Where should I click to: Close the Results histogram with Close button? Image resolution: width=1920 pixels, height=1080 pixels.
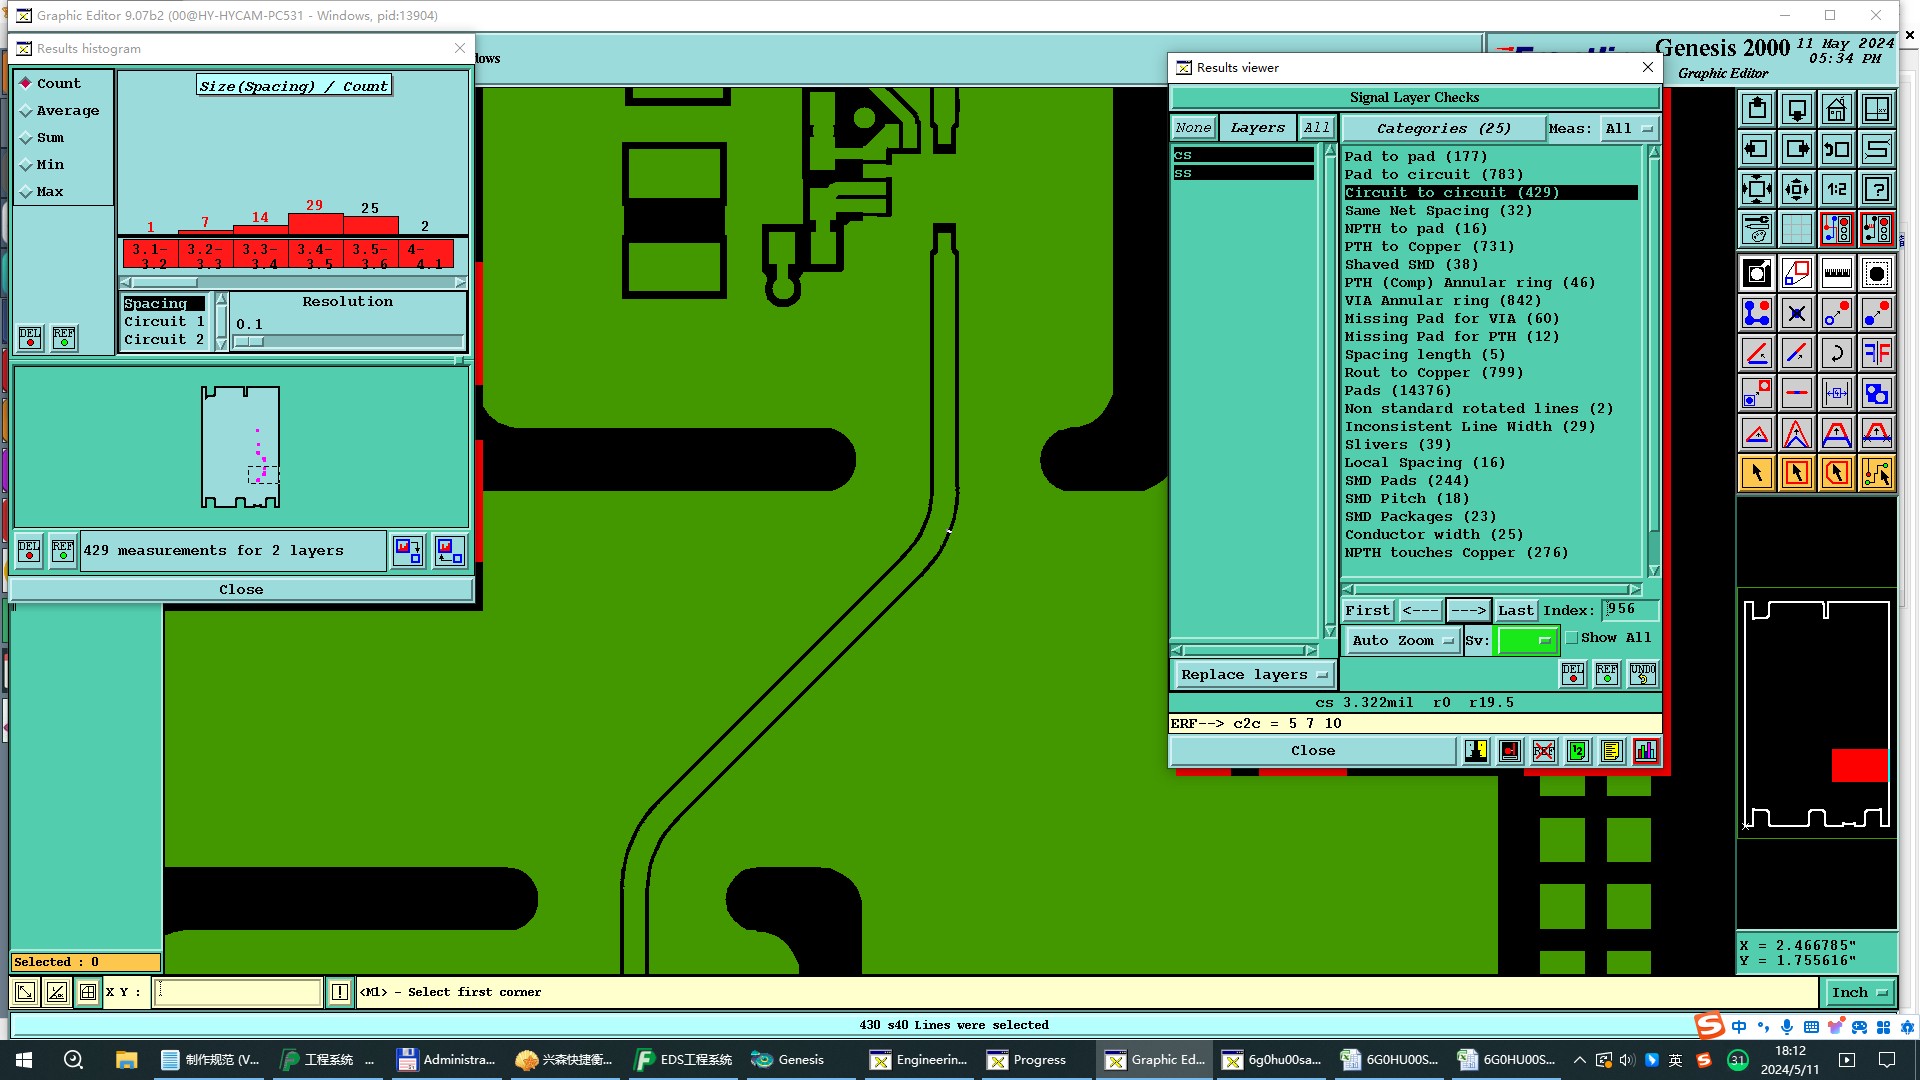coord(241,590)
